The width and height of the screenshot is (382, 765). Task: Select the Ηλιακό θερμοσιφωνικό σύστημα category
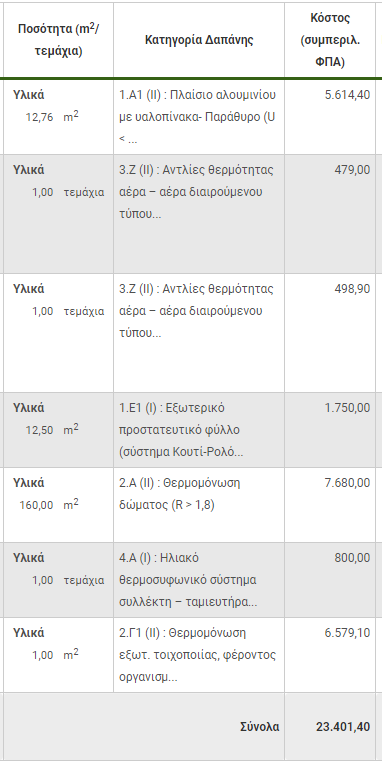188,580
